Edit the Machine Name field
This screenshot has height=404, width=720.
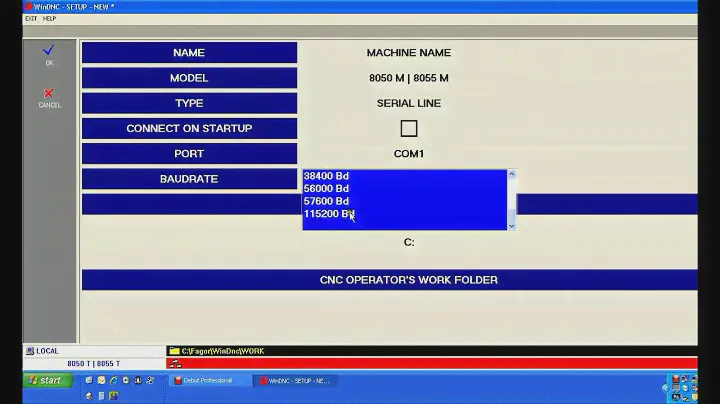tap(408, 53)
